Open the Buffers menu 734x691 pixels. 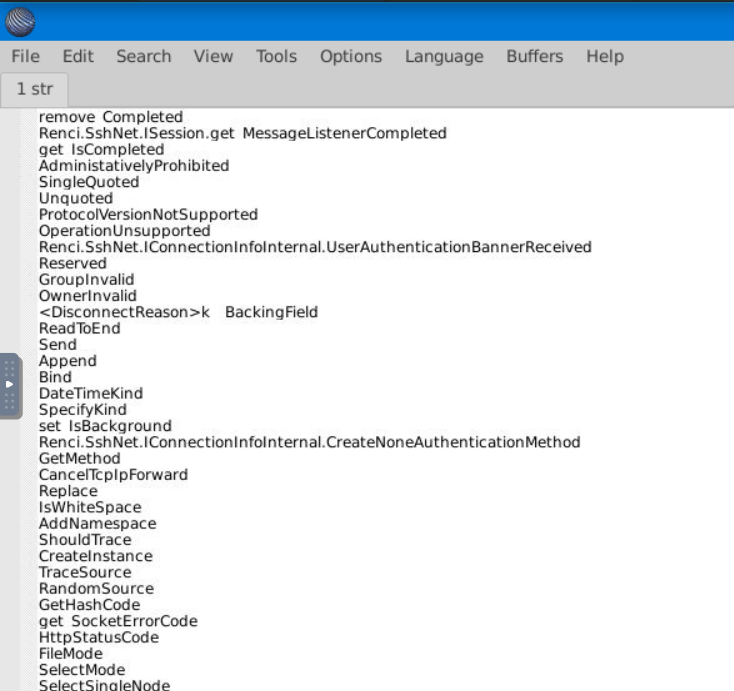(535, 57)
